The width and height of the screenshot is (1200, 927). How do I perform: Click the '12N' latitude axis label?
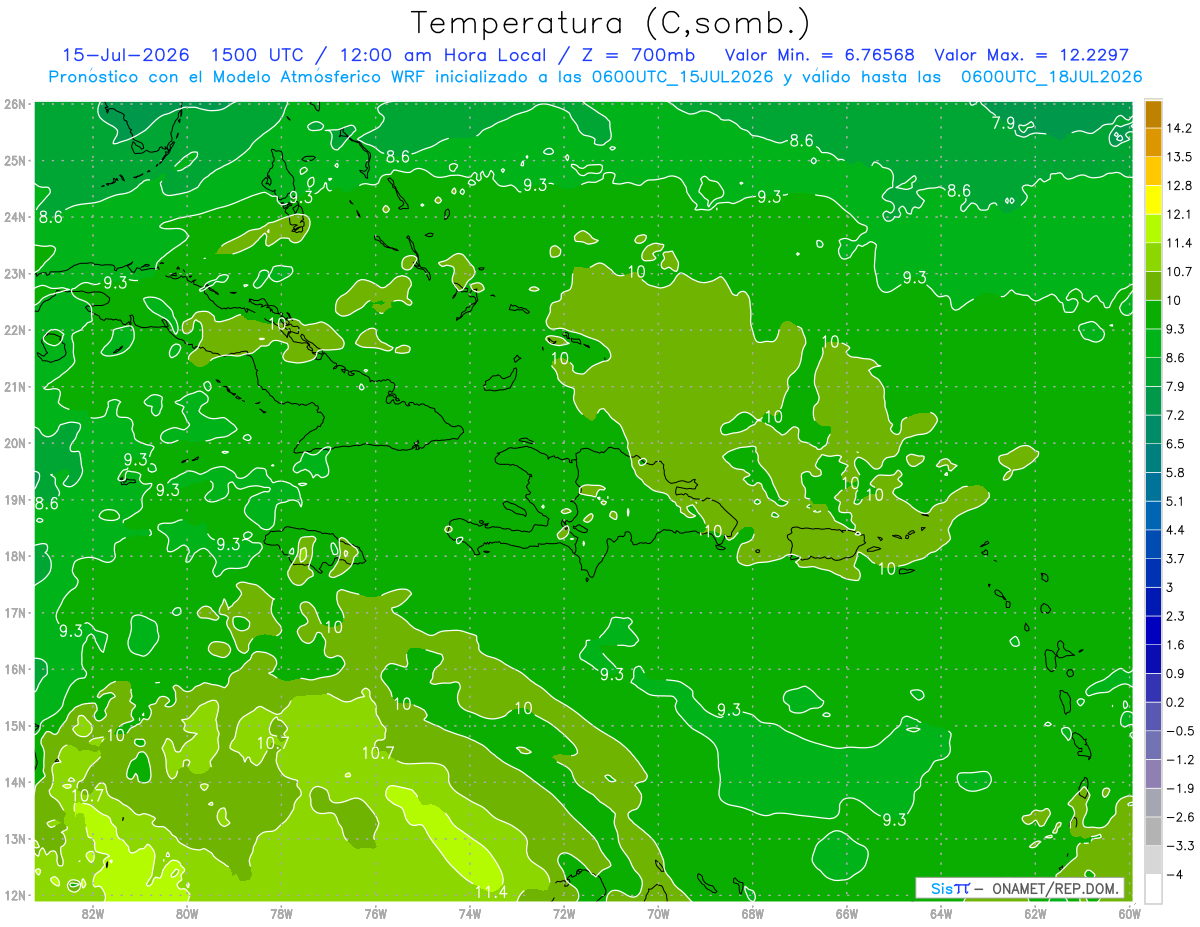pos(14,895)
